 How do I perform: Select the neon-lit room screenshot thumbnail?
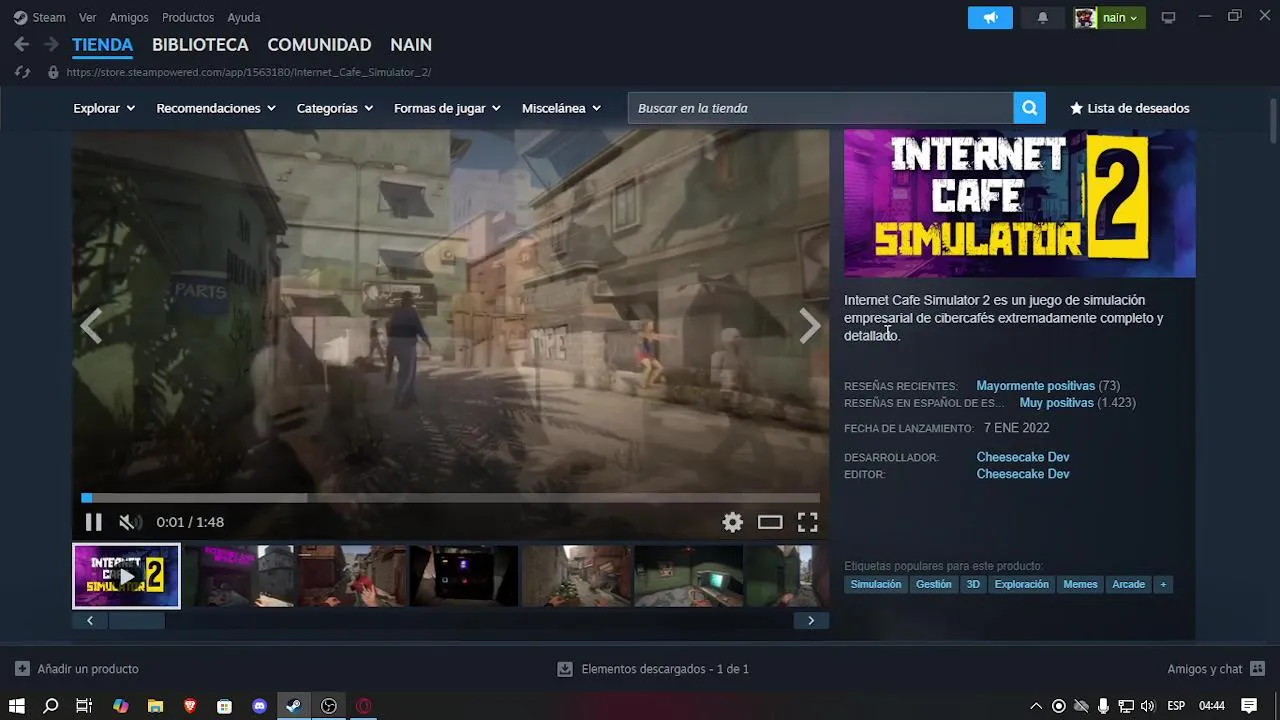(239, 576)
